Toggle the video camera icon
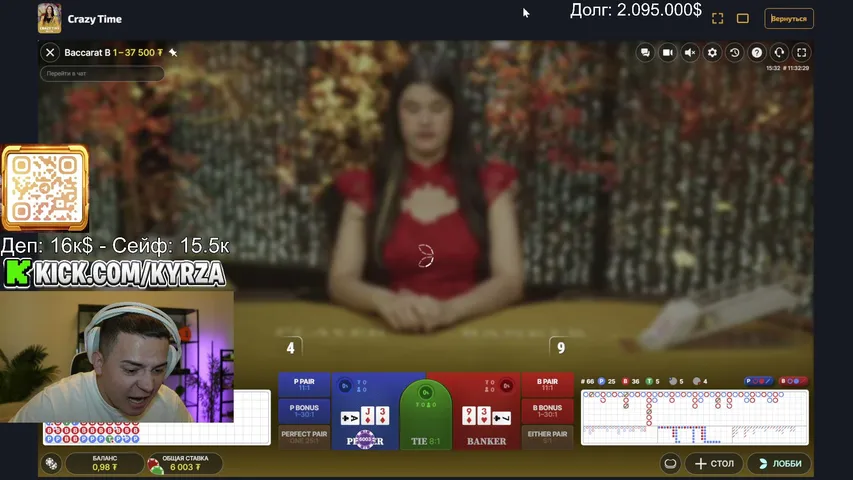This screenshot has height=480, width=853. [667, 53]
